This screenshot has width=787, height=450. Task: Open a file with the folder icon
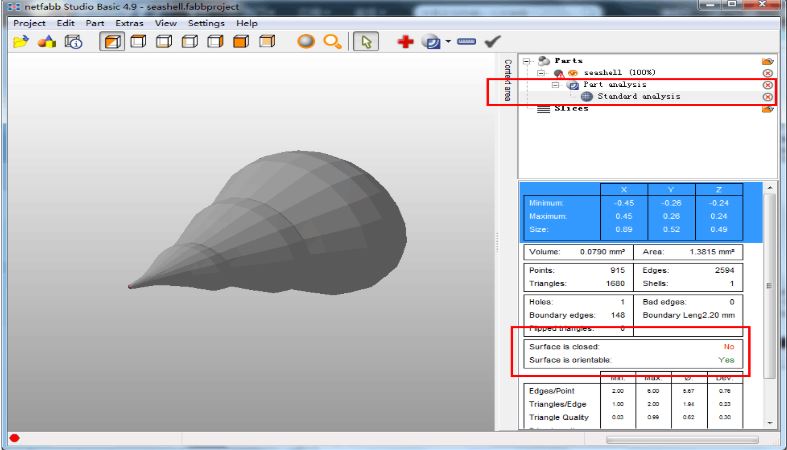pyautogui.click(x=21, y=42)
